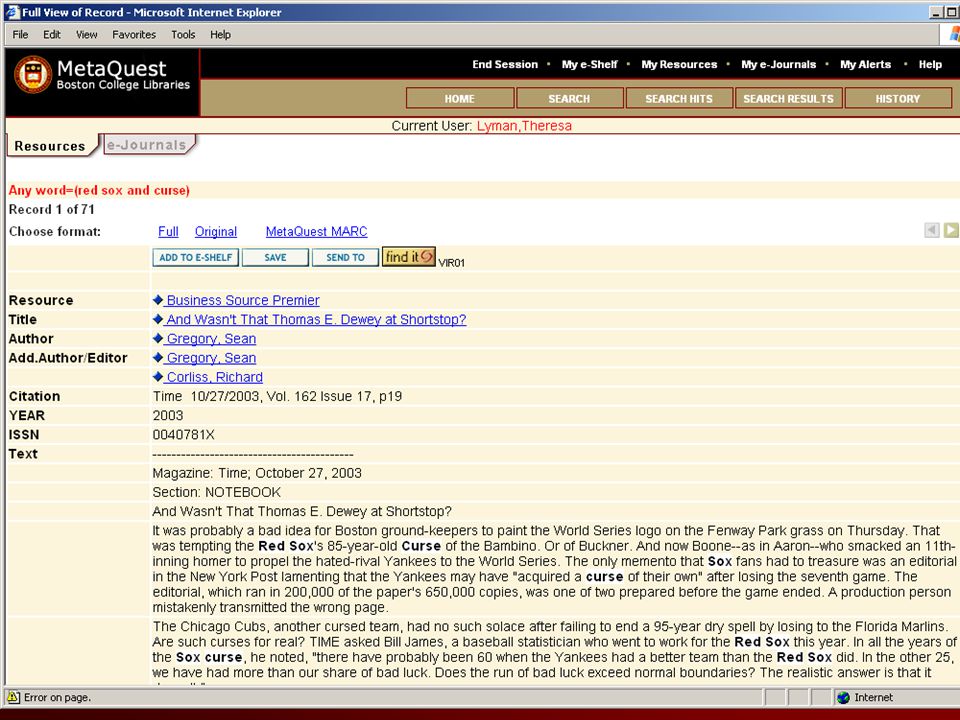The image size is (960, 720).
Task: Open the View menu
Action: point(86,34)
